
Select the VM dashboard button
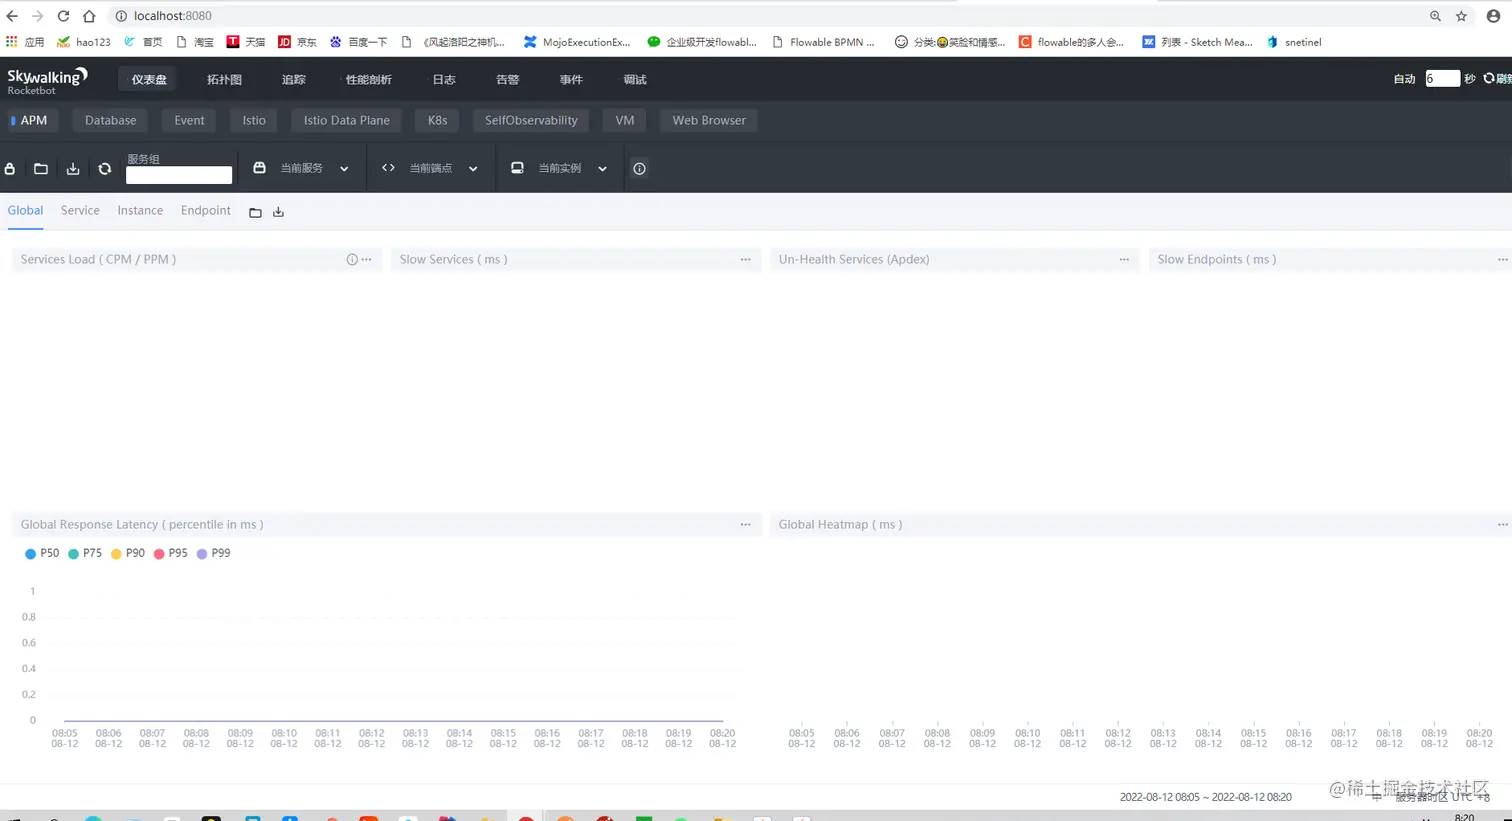[625, 121]
